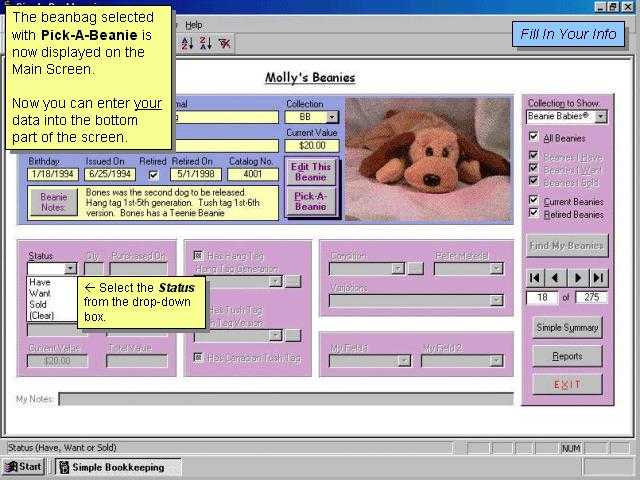Click the Sort Ascending A-Z toolbar icon
The width and height of the screenshot is (640, 480).
pyautogui.click(x=186, y=43)
